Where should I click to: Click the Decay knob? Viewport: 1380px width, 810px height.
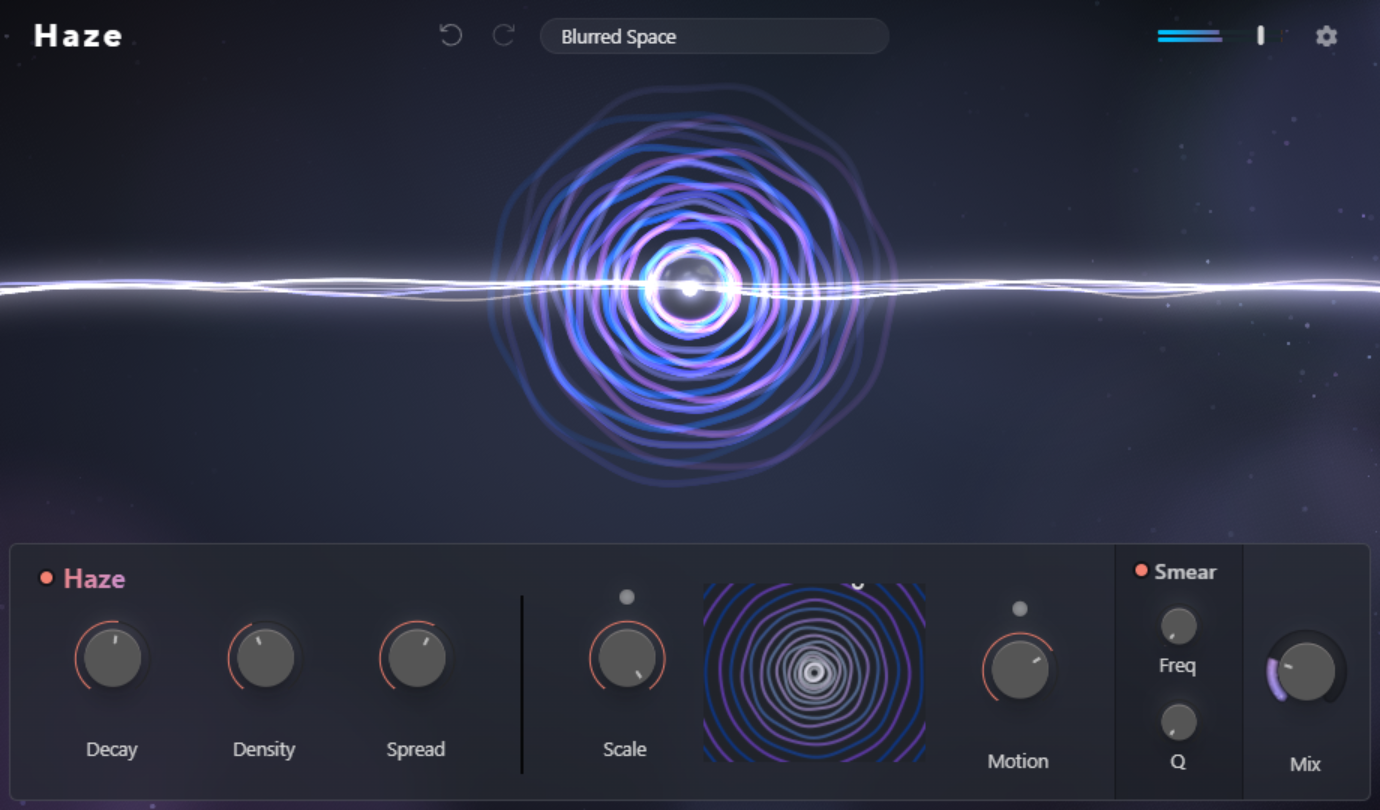click(x=112, y=657)
